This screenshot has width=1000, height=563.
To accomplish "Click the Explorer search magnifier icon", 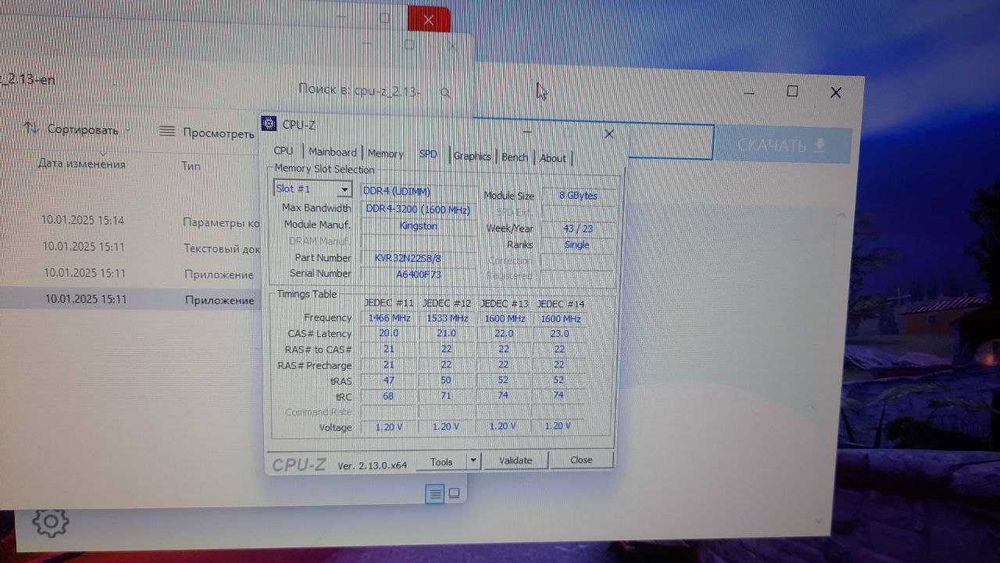I will pyautogui.click(x=445, y=93).
